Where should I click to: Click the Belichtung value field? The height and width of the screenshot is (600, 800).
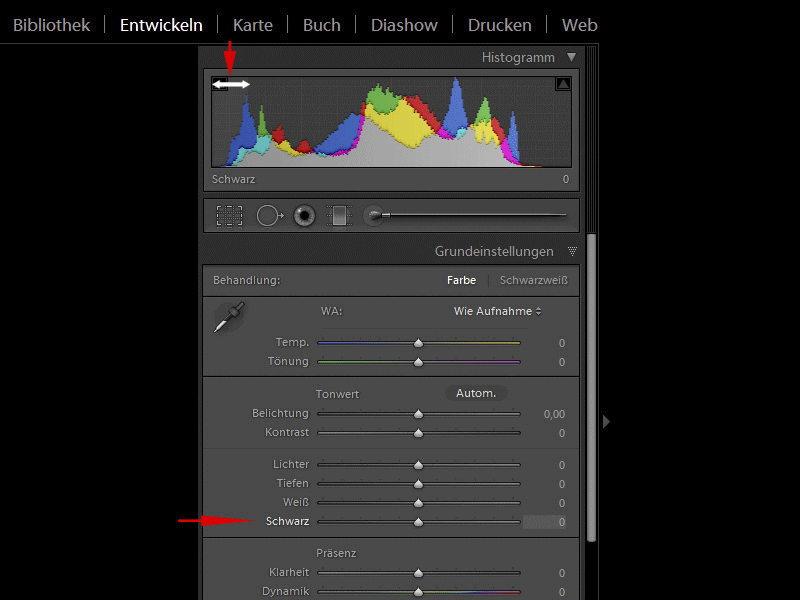tap(553, 414)
